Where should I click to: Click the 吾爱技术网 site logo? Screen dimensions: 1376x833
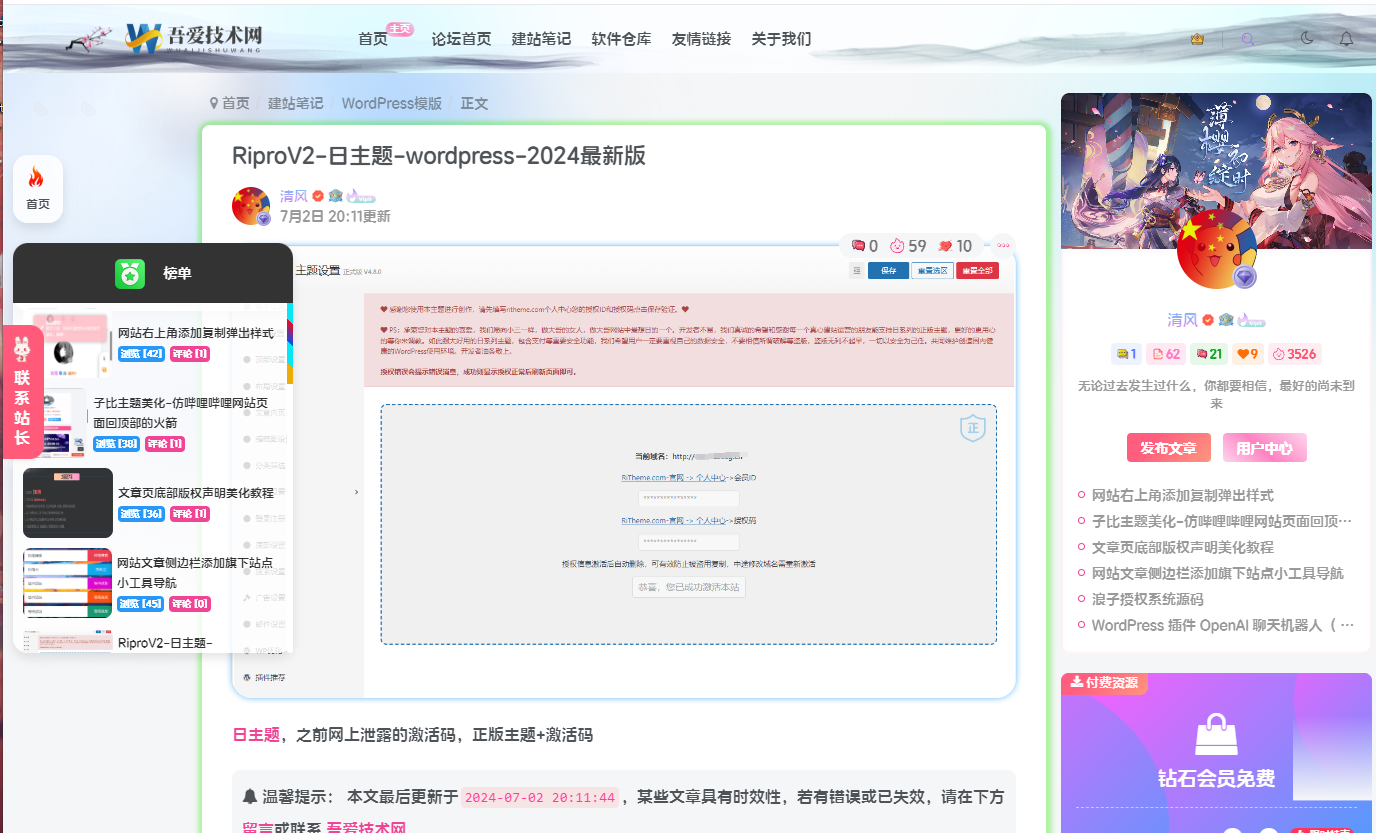pyautogui.click(x=194, y=37)
